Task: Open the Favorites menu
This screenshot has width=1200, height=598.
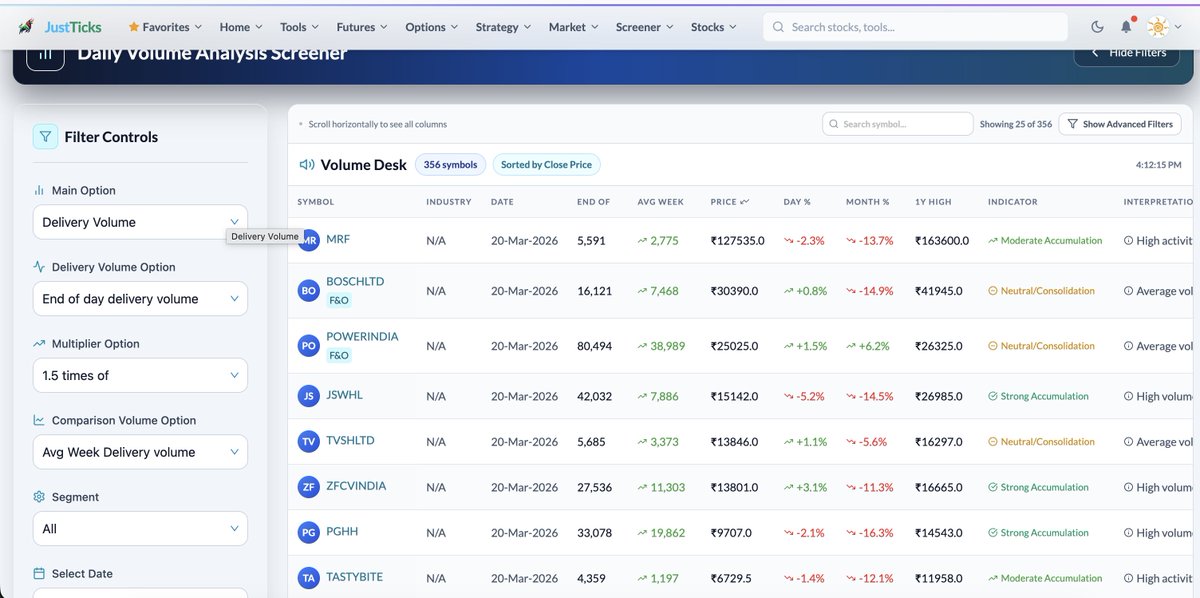Action: tap(165, 27)
